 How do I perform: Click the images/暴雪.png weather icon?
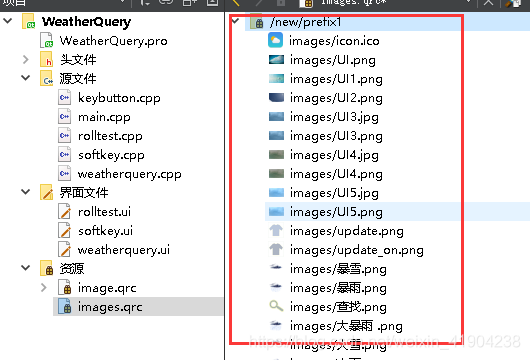276,268
